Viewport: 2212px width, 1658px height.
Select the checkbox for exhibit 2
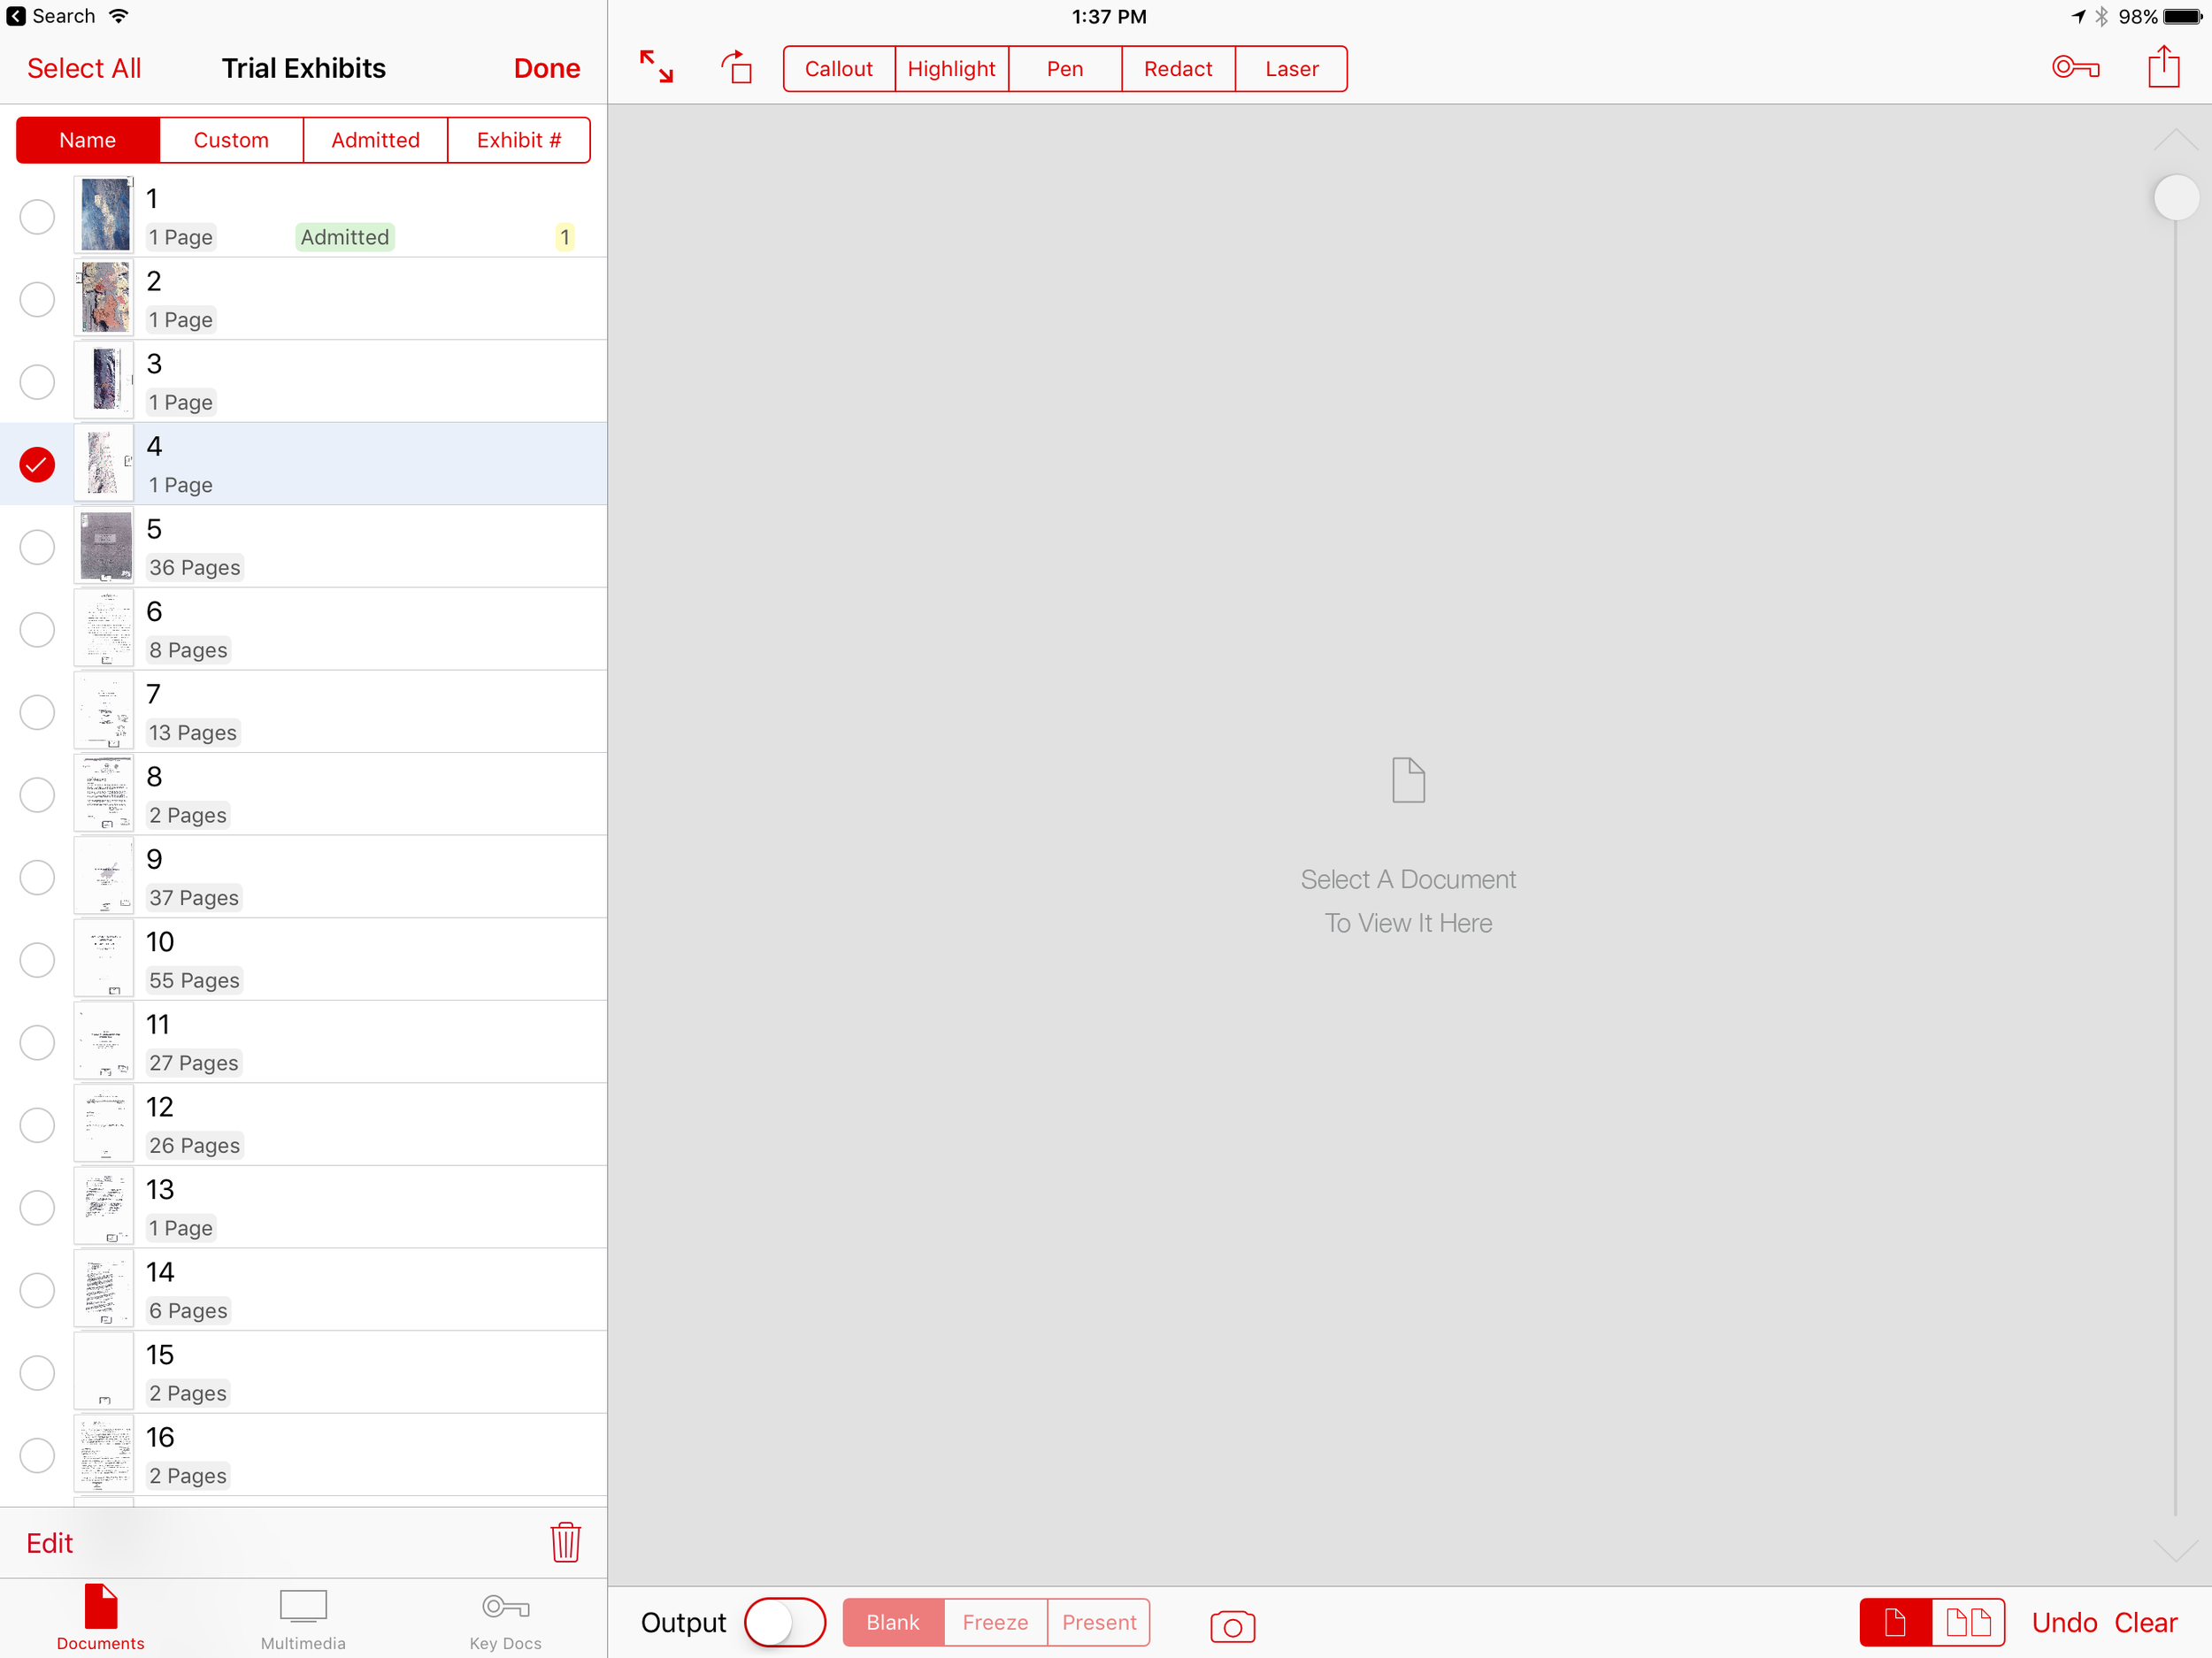click(37, 299)
